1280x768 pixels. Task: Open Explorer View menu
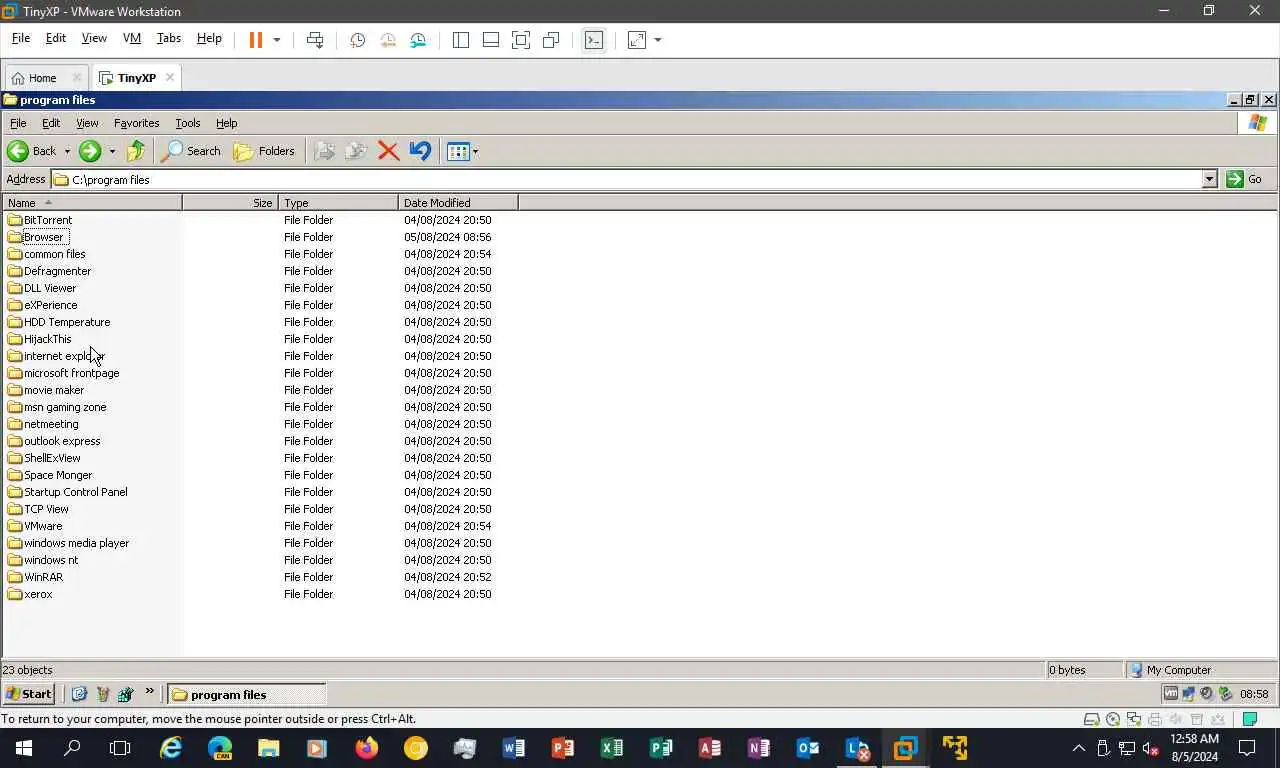pyautogui.click(x=87, y=123)
